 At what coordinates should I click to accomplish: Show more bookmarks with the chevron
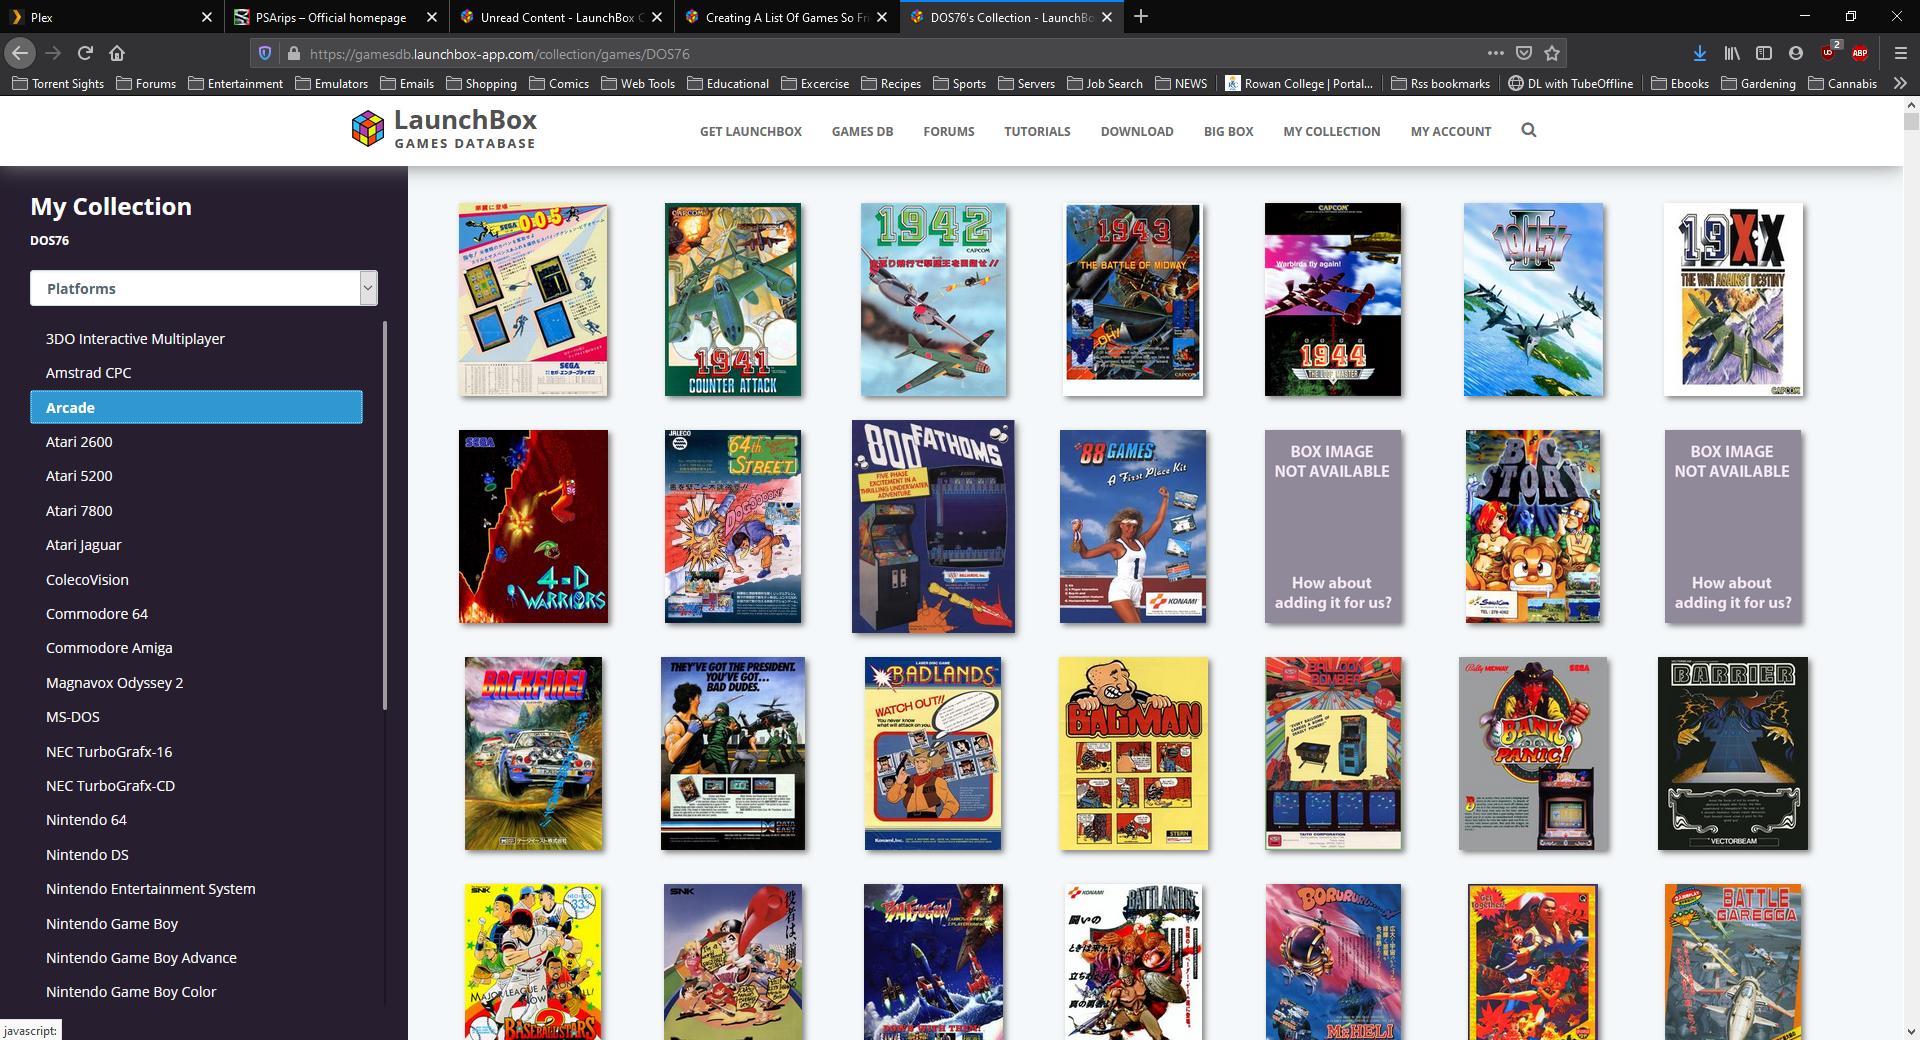(x=1900, y=83)
